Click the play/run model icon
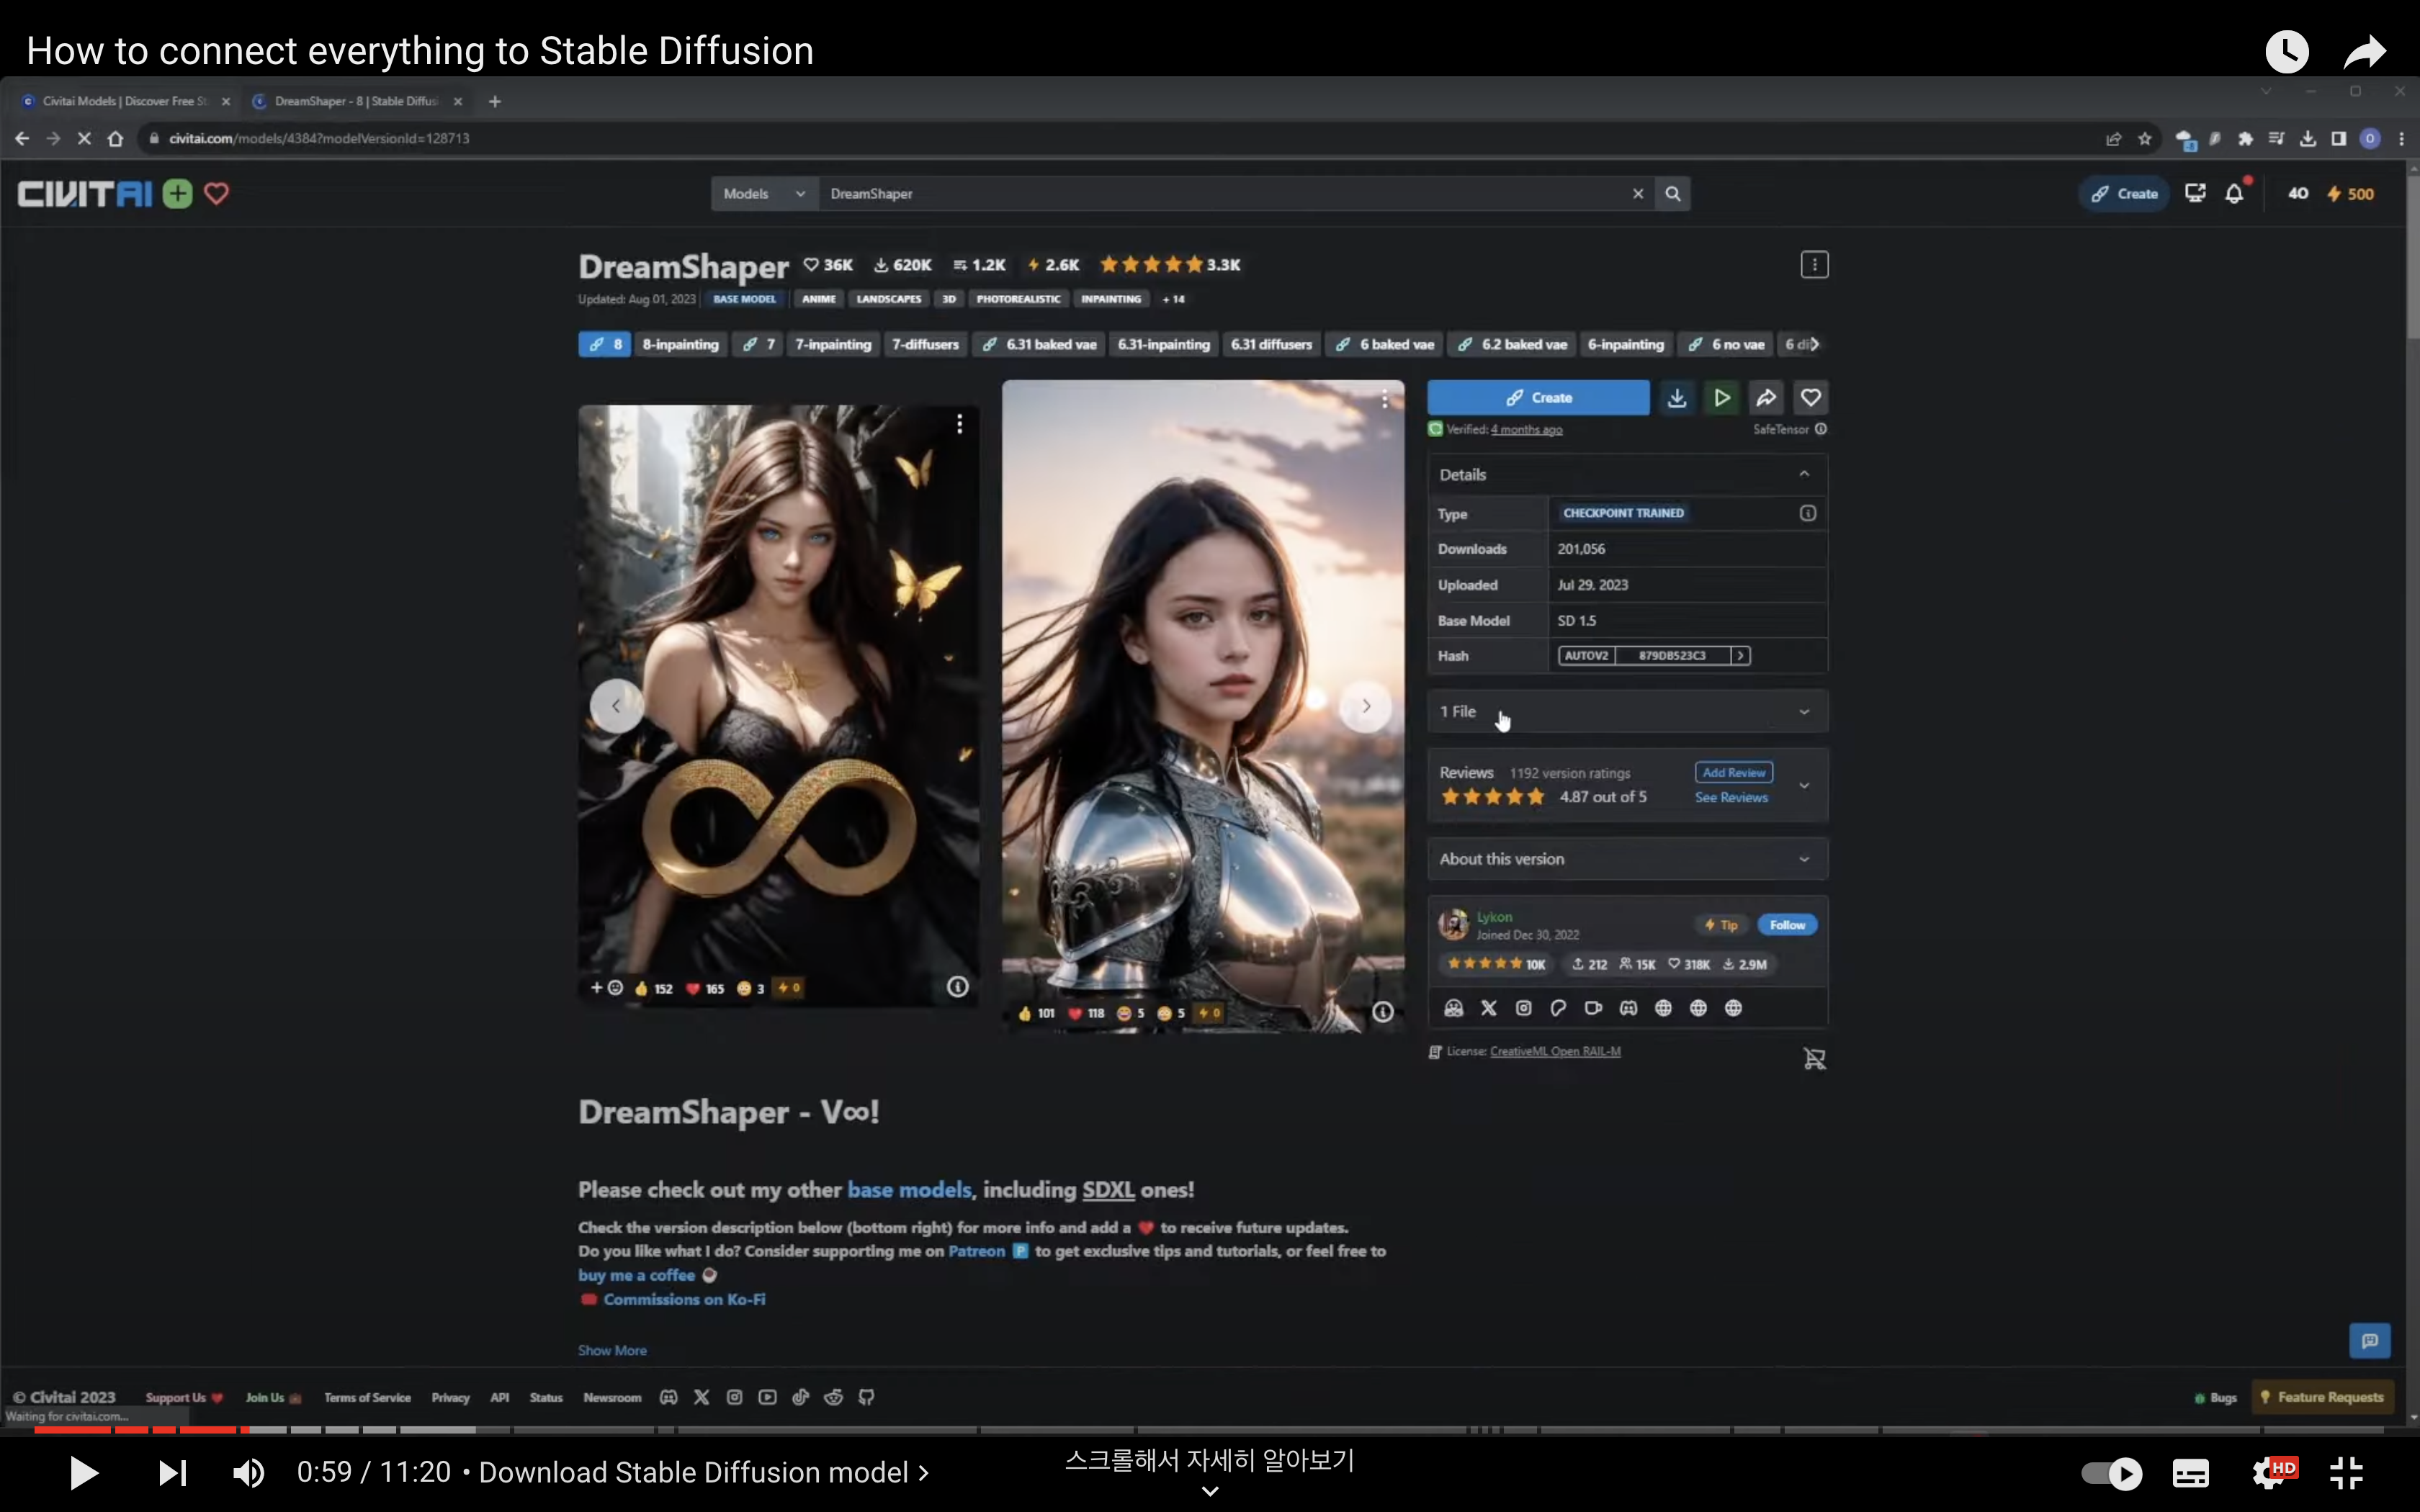This screenshot has width=2420, height=1512. [x=1722, y=398]
